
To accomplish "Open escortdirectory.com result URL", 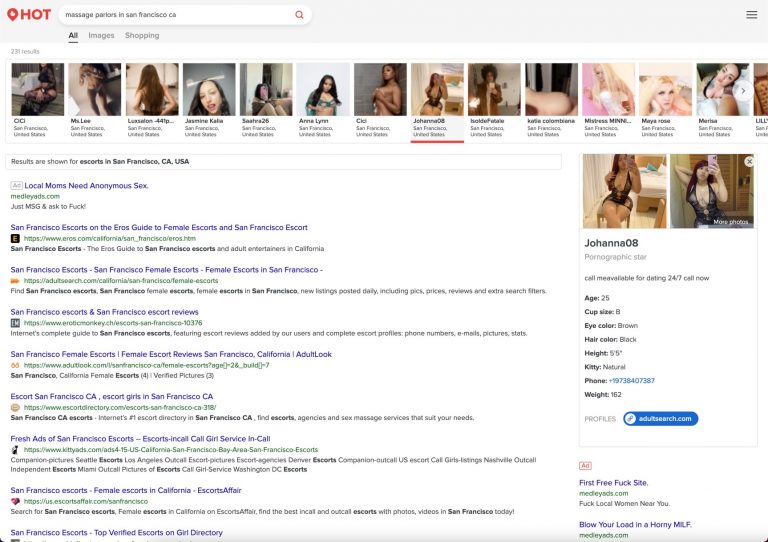I will (x=120, y=407).
